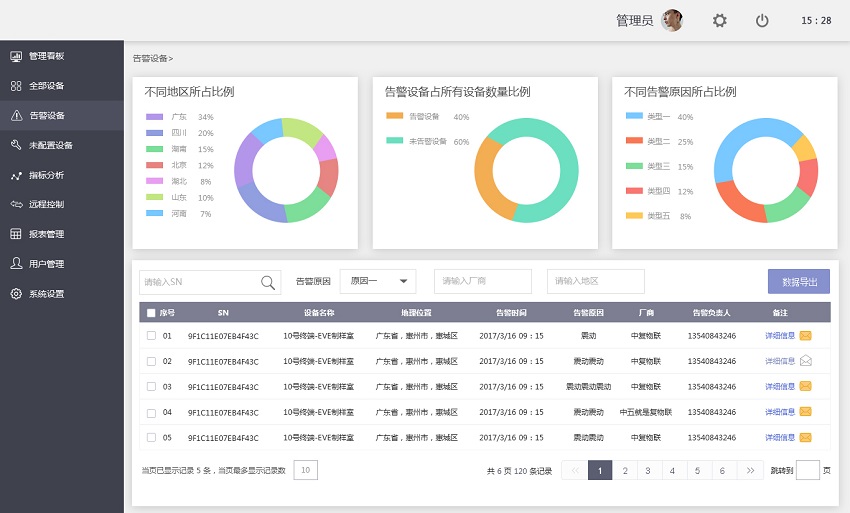Viewport: 850px width, 513px height.
Task: Open the mail envelope icon in row 04
Action: pos(806,412)
